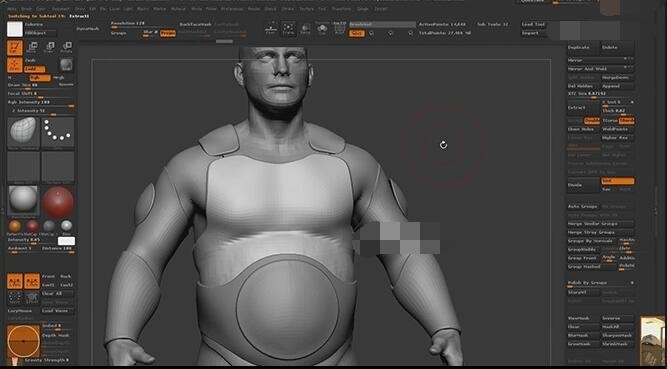
Task: Adjust the Draw Size slider
Action: coord(41,86)
